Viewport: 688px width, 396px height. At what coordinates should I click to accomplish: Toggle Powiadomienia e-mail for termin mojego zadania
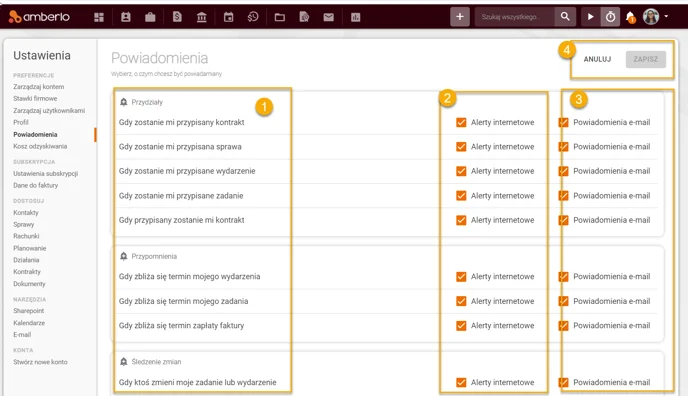point(564,301)
